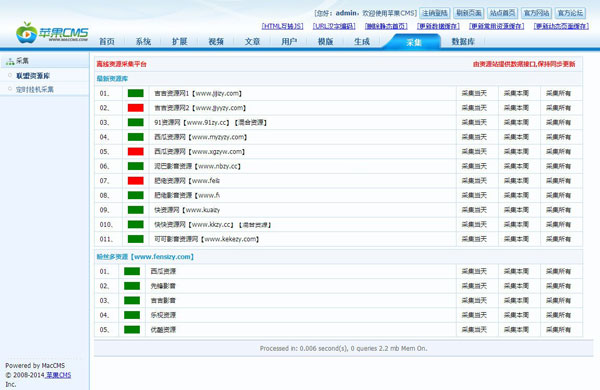Screen dimensions: 600x390
Task: Open the 苹果CMS footer link
Action: click(x=58, y=375)
